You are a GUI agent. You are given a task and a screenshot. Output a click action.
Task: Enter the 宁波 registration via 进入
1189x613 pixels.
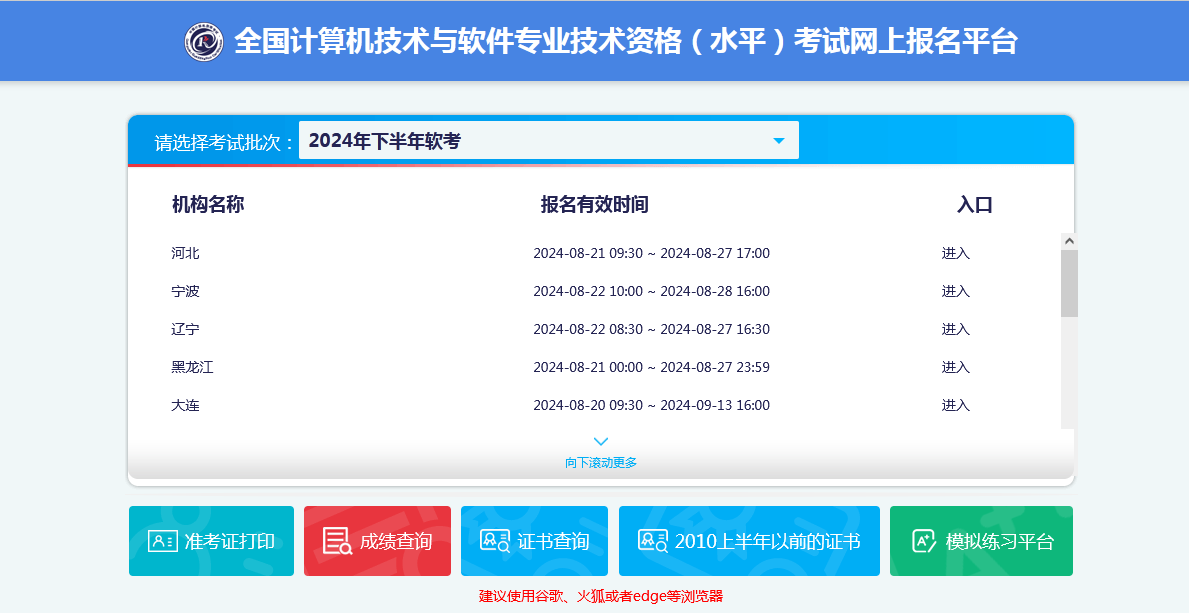(955, 291)
